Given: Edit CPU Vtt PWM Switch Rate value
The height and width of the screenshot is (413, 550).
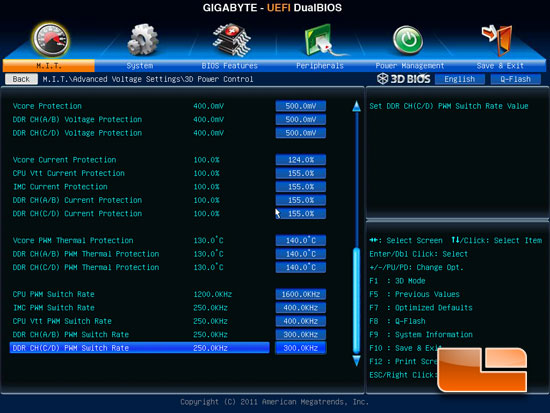Looking at the screenshot, I should pos(301,321).
